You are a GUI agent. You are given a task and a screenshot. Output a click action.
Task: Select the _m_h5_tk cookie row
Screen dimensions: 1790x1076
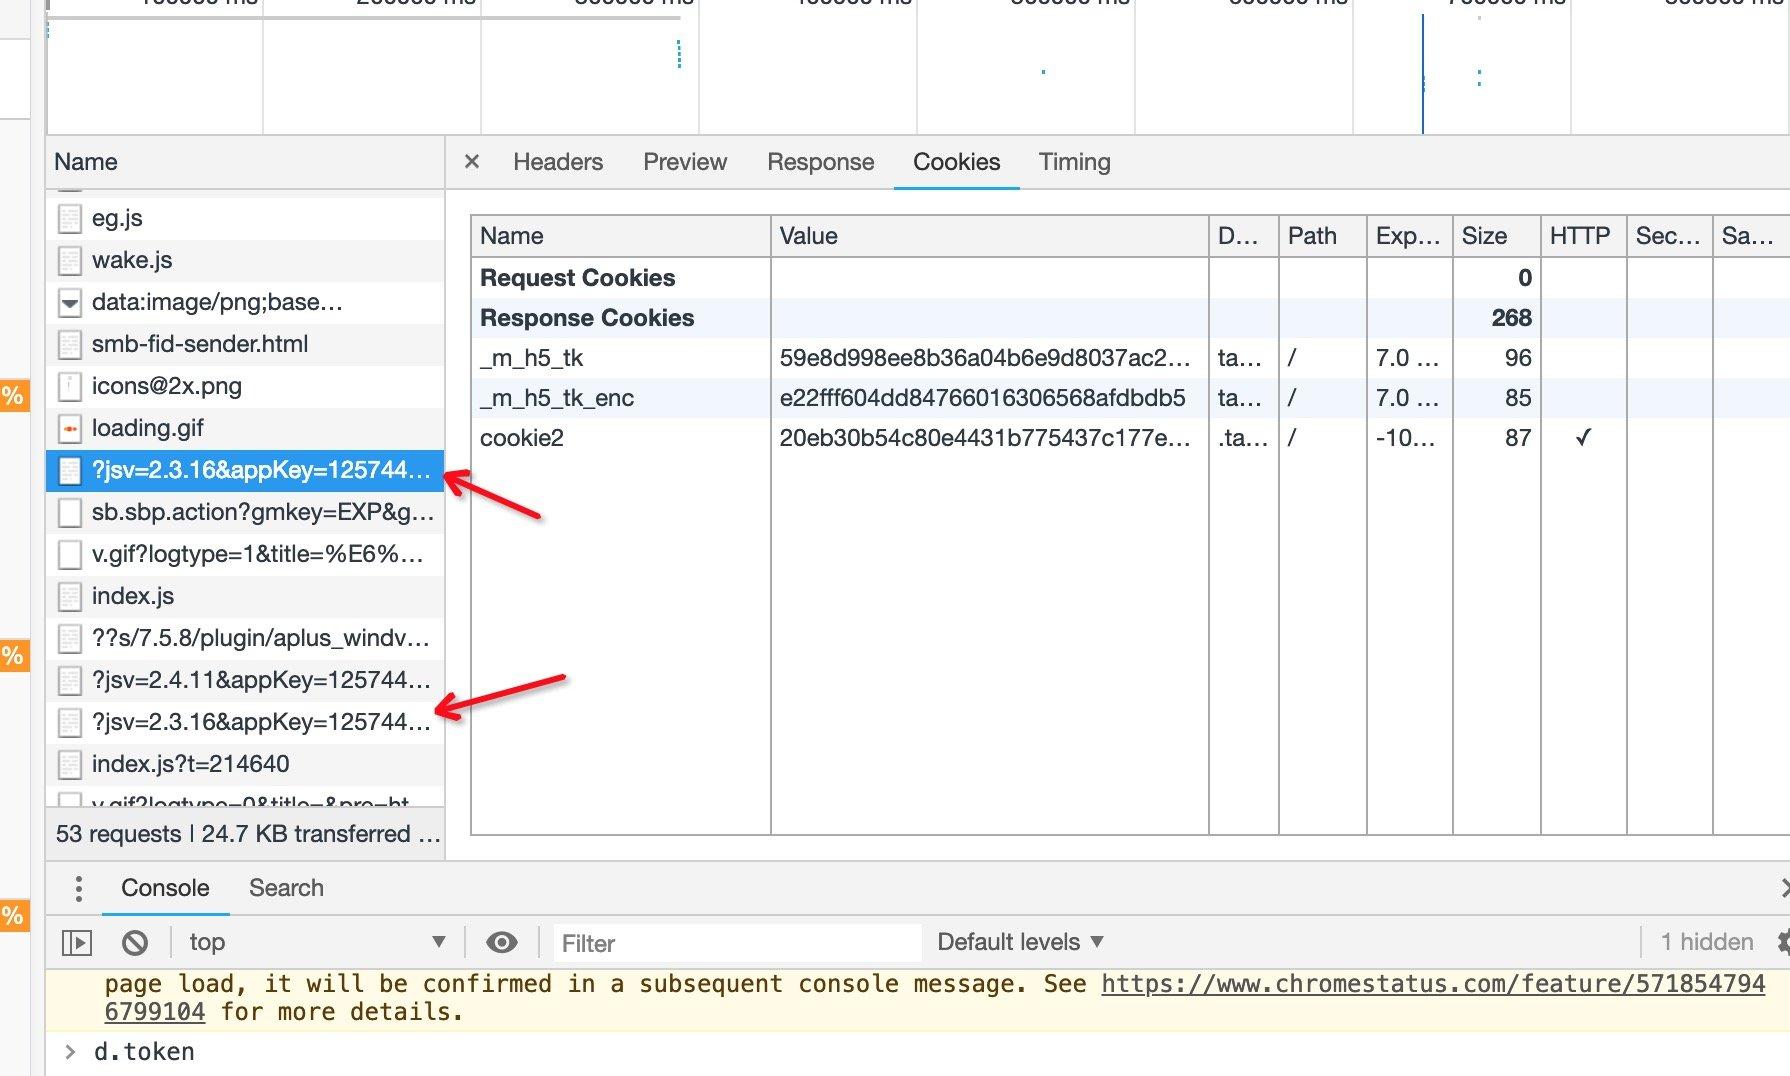[x=1130, y=358]
